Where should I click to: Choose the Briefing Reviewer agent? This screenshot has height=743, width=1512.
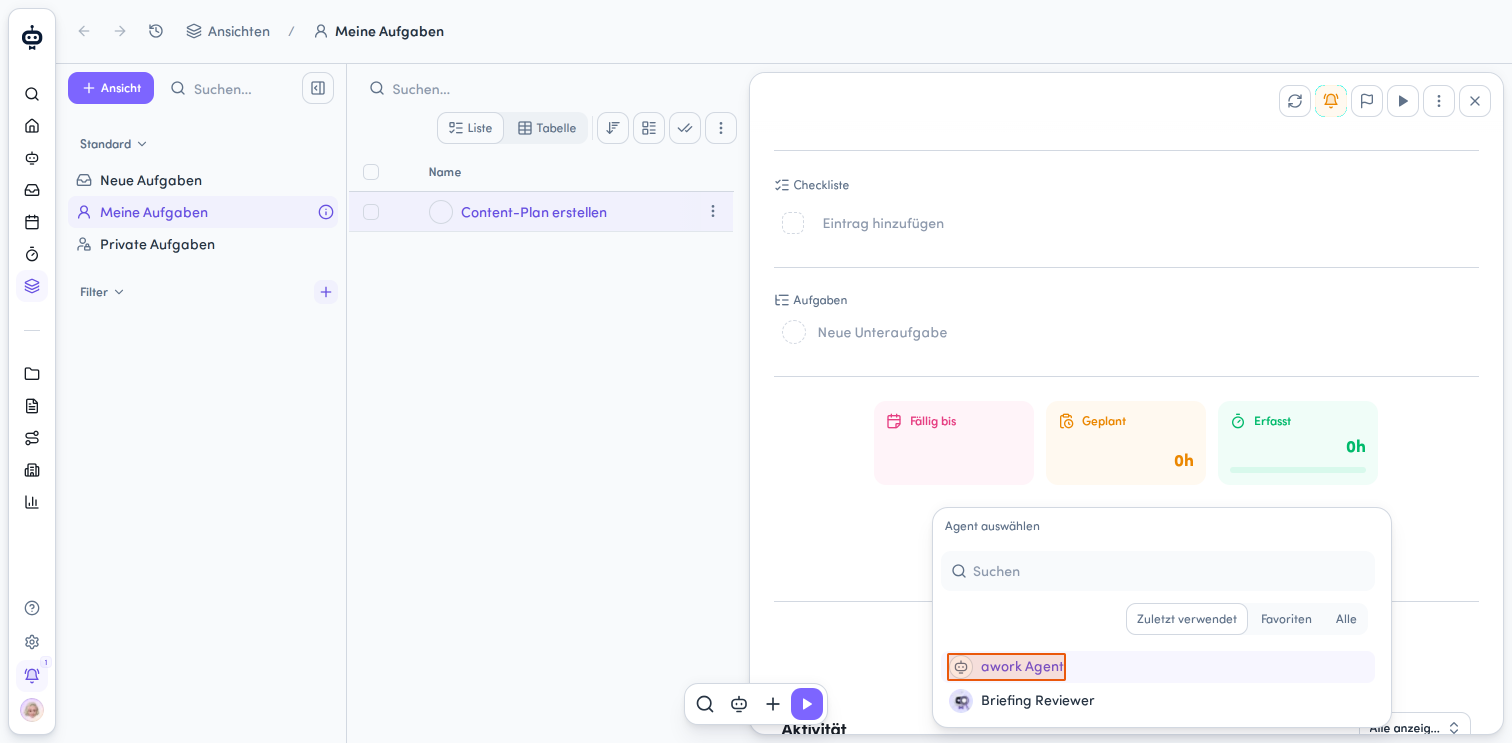coord(1158,701)
